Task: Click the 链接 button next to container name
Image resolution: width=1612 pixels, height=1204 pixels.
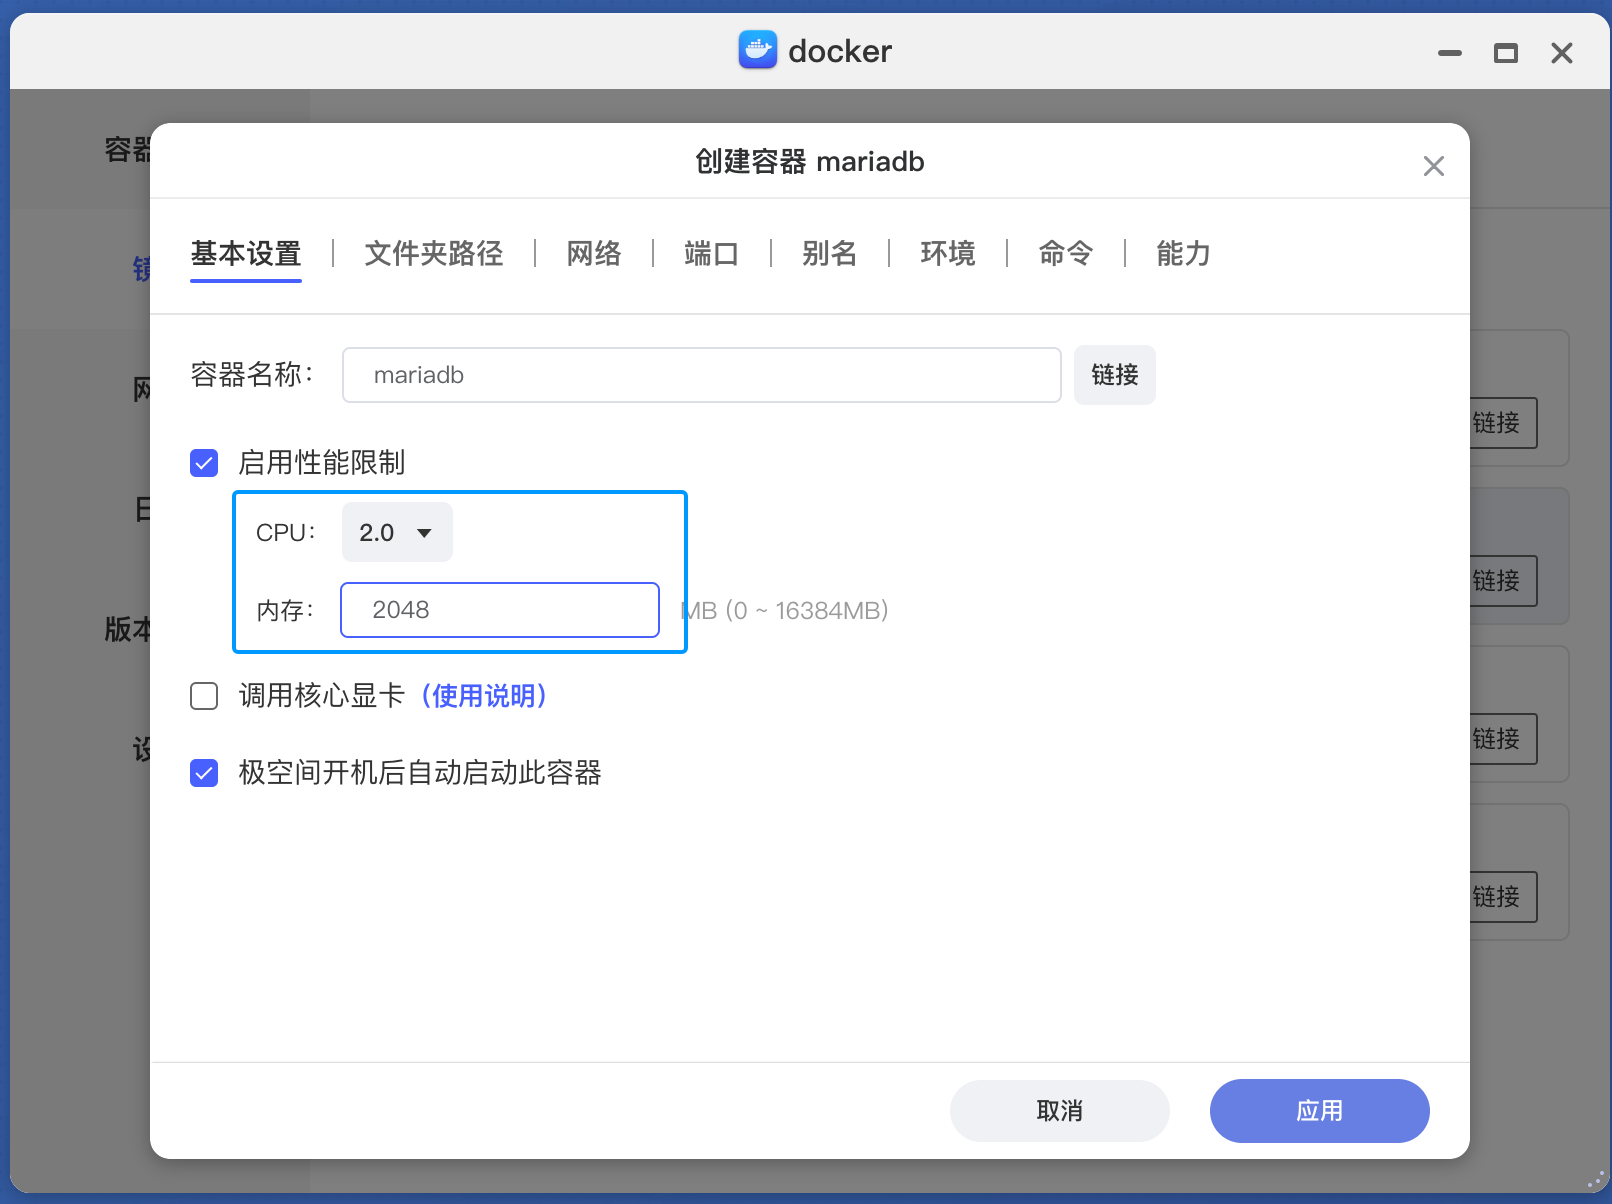Action: [1115, 375]
